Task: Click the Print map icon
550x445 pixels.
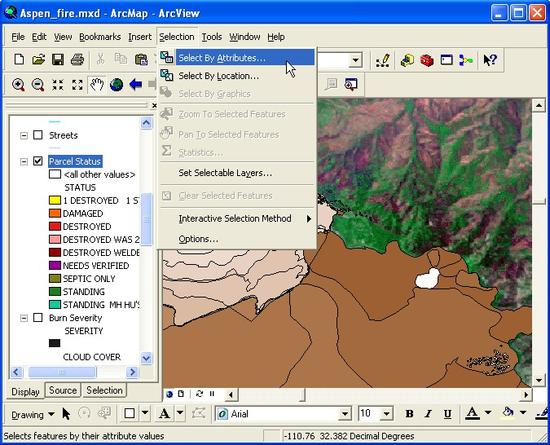Action: (78, 60)
